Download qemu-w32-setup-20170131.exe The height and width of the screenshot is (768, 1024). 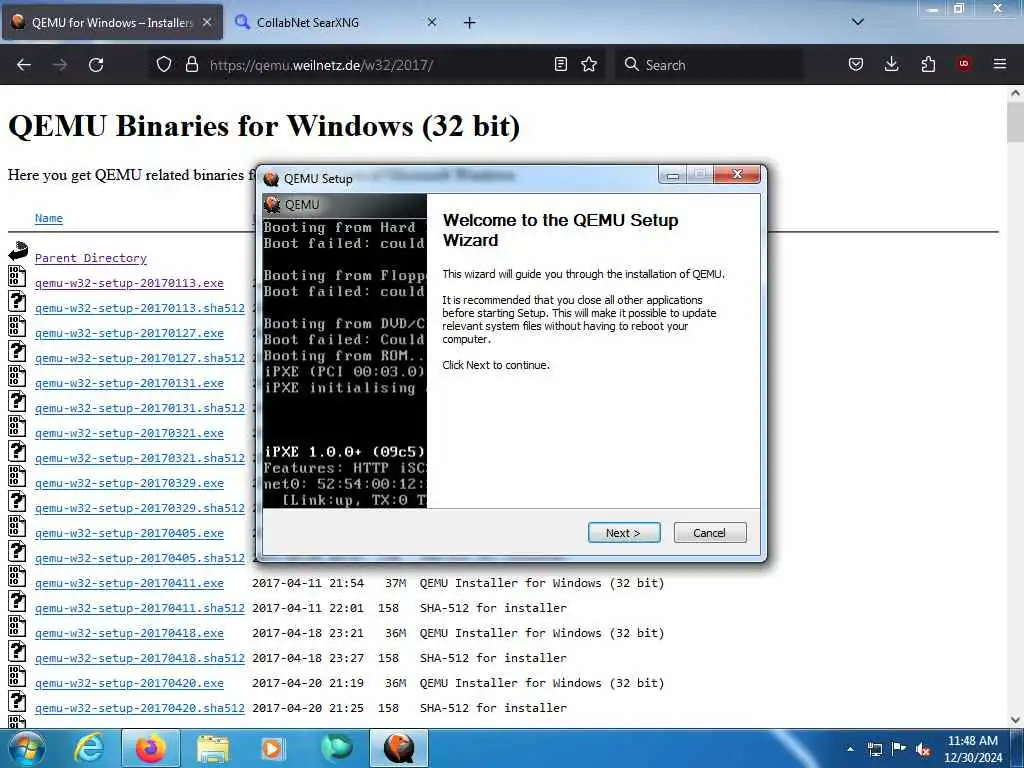[x=129, y=383]
